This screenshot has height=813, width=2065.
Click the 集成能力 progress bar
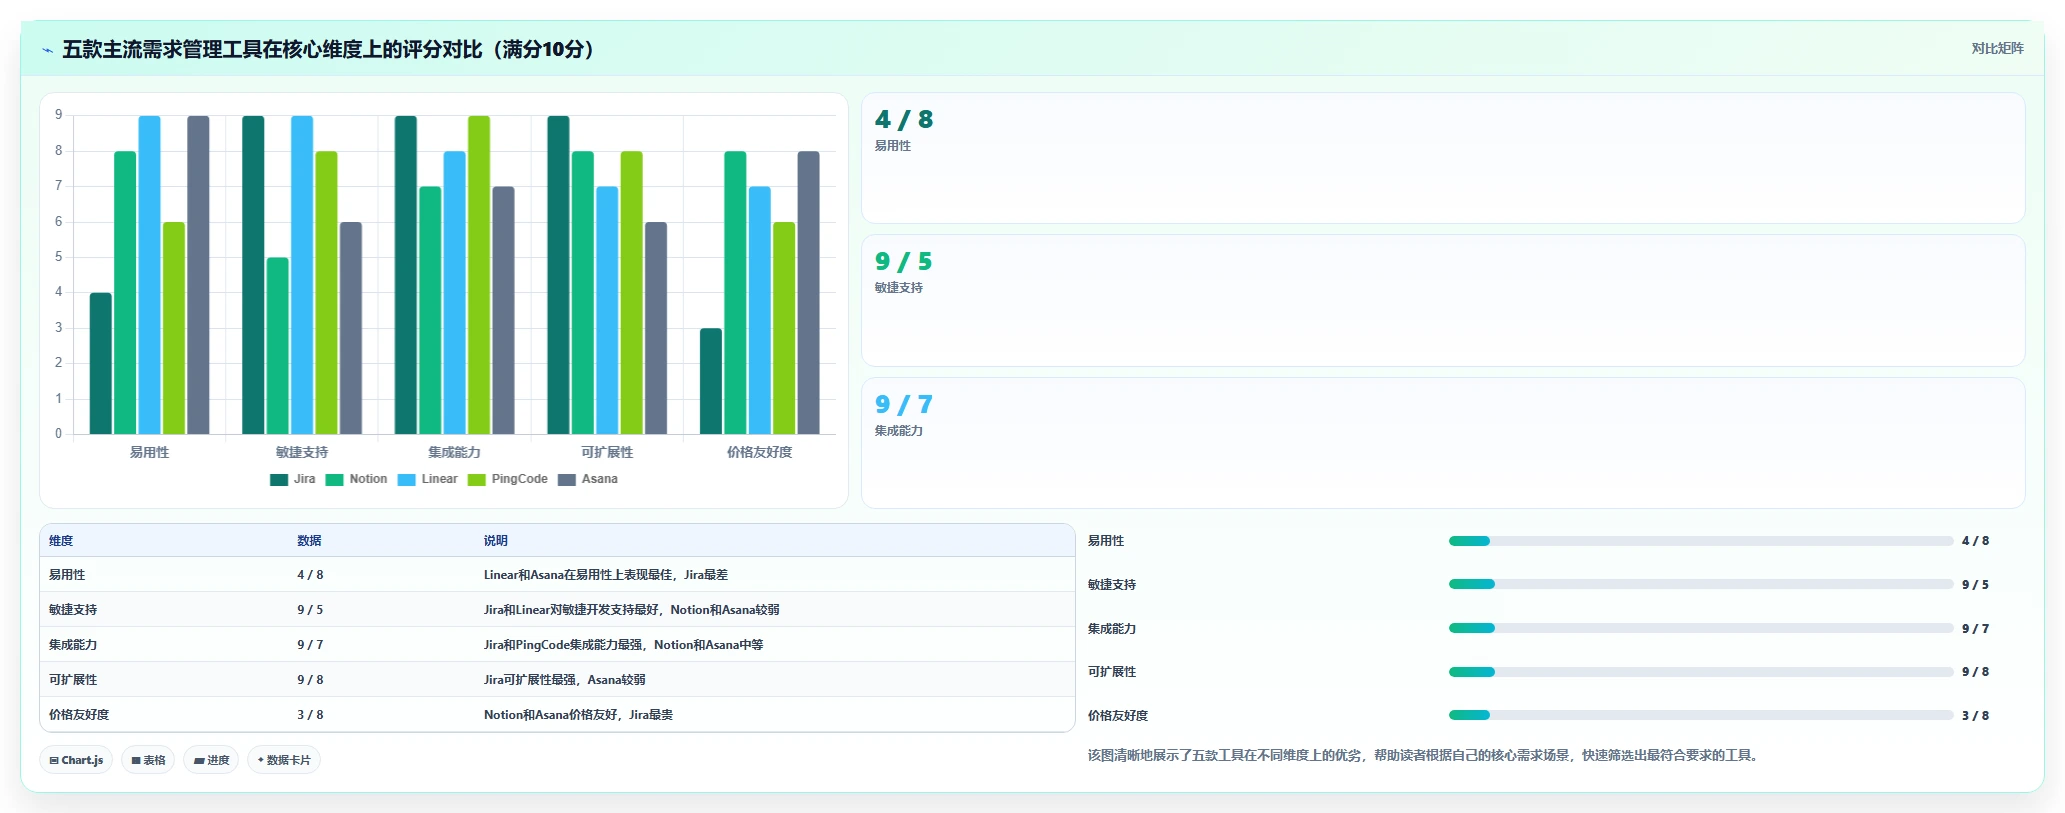tap(1700, 628)
